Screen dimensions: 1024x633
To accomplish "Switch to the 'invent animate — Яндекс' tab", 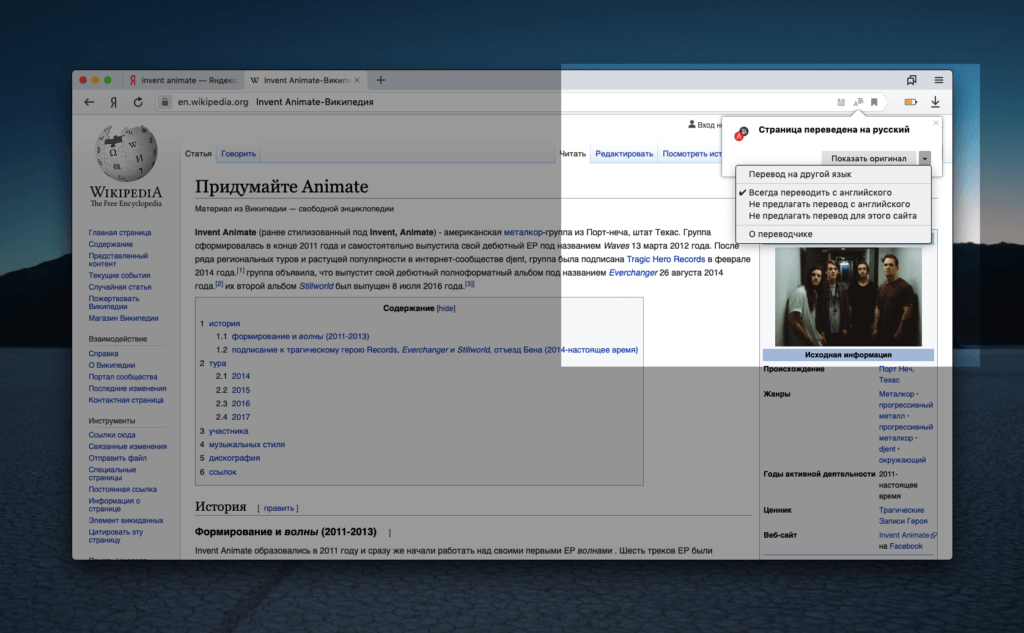I will click(183, 80).
